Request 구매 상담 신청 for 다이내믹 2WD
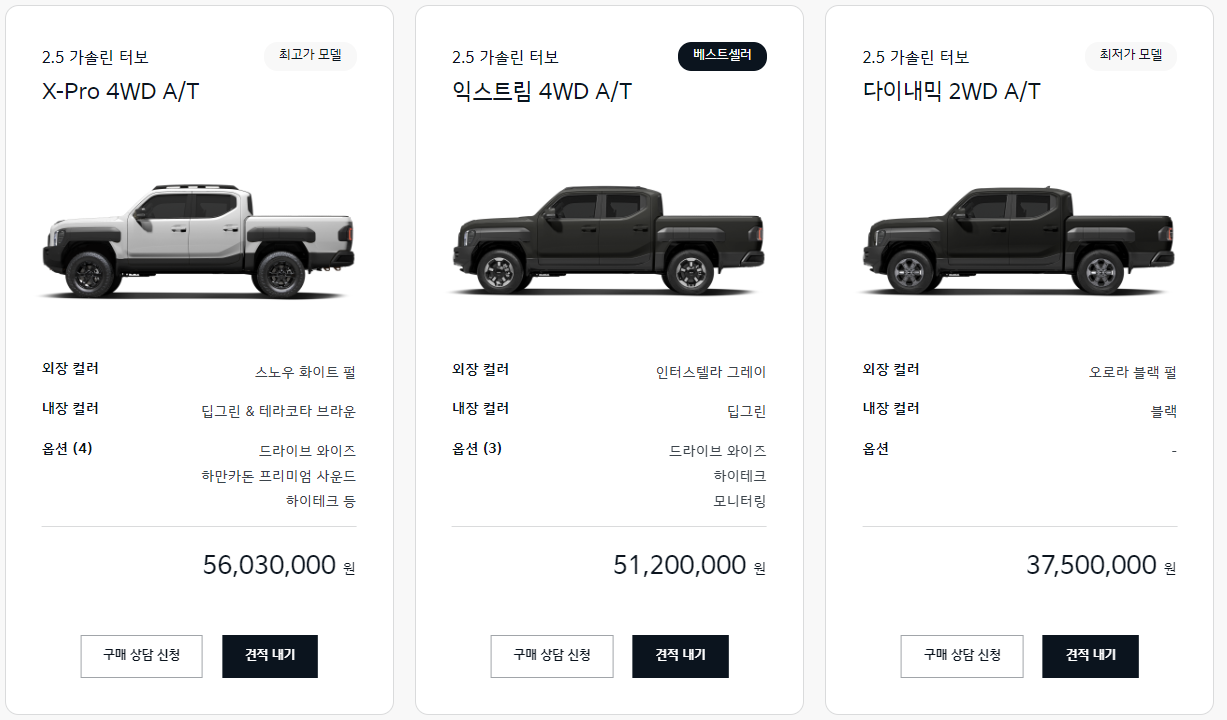 (963, 656)
